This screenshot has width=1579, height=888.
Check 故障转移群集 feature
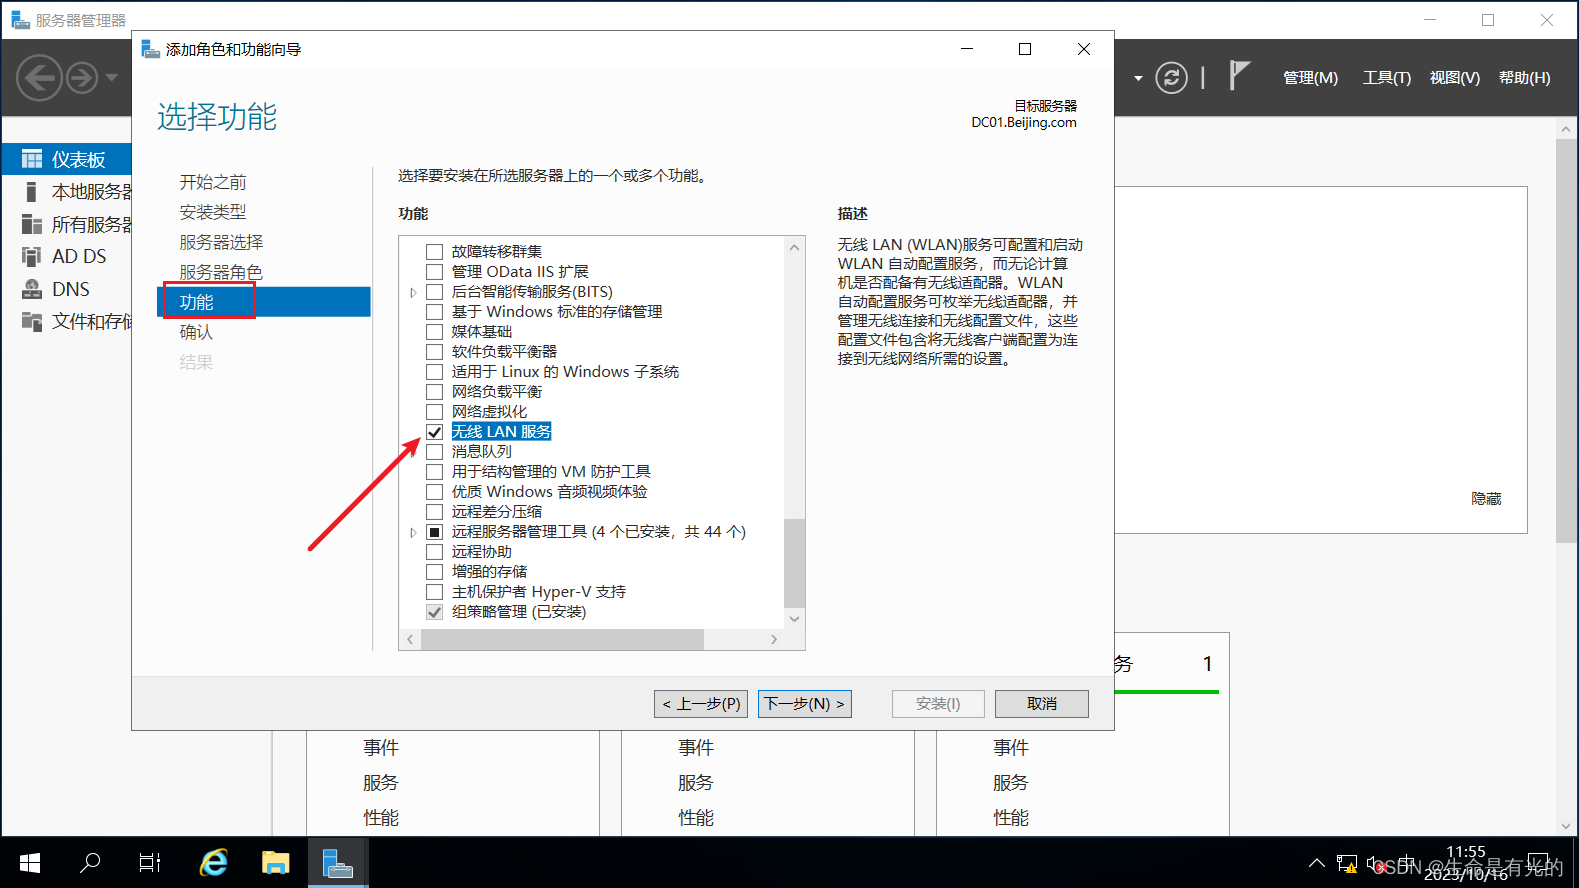(x=434, y=252)
